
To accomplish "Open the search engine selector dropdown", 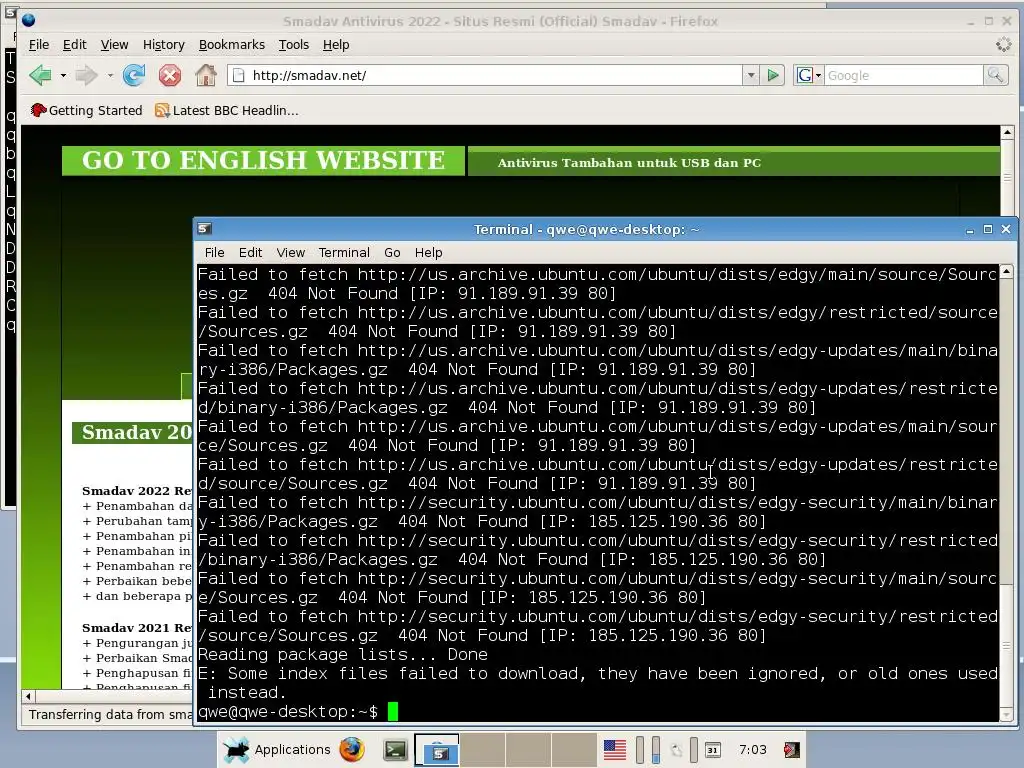I will tap(809, 75).
